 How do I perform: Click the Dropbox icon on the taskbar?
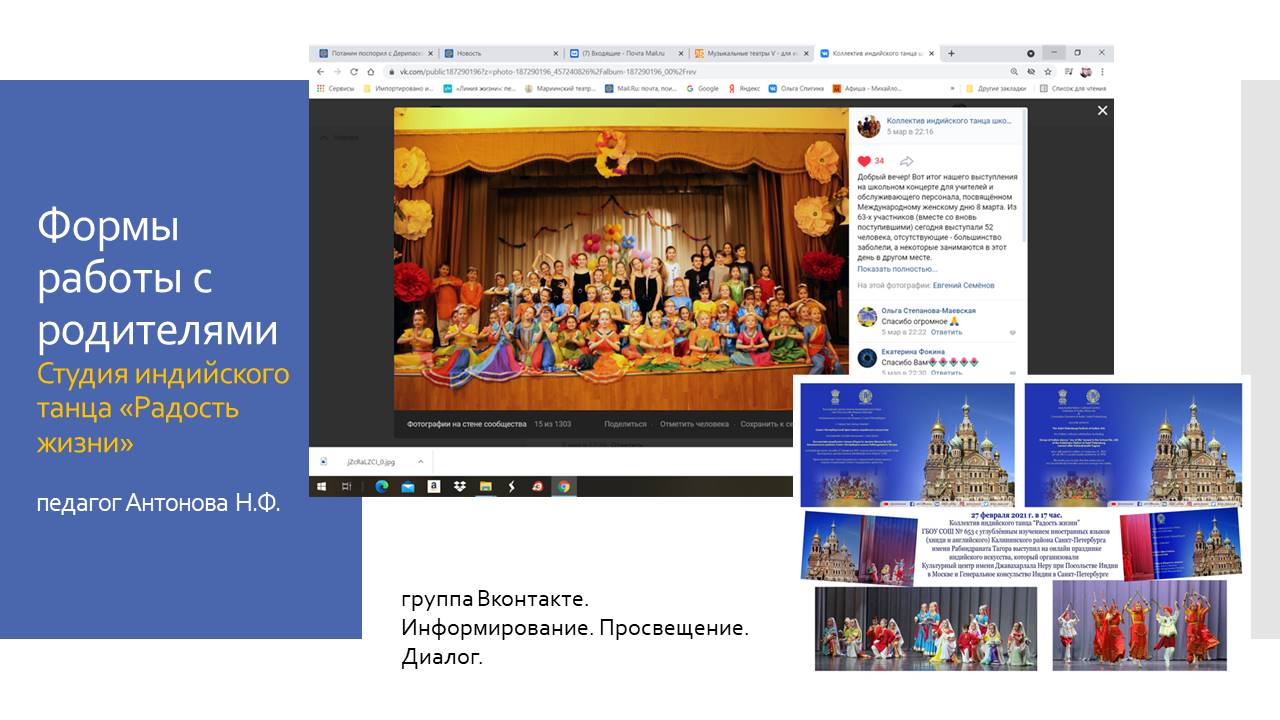pyautogui.click(x=459, y=487)
